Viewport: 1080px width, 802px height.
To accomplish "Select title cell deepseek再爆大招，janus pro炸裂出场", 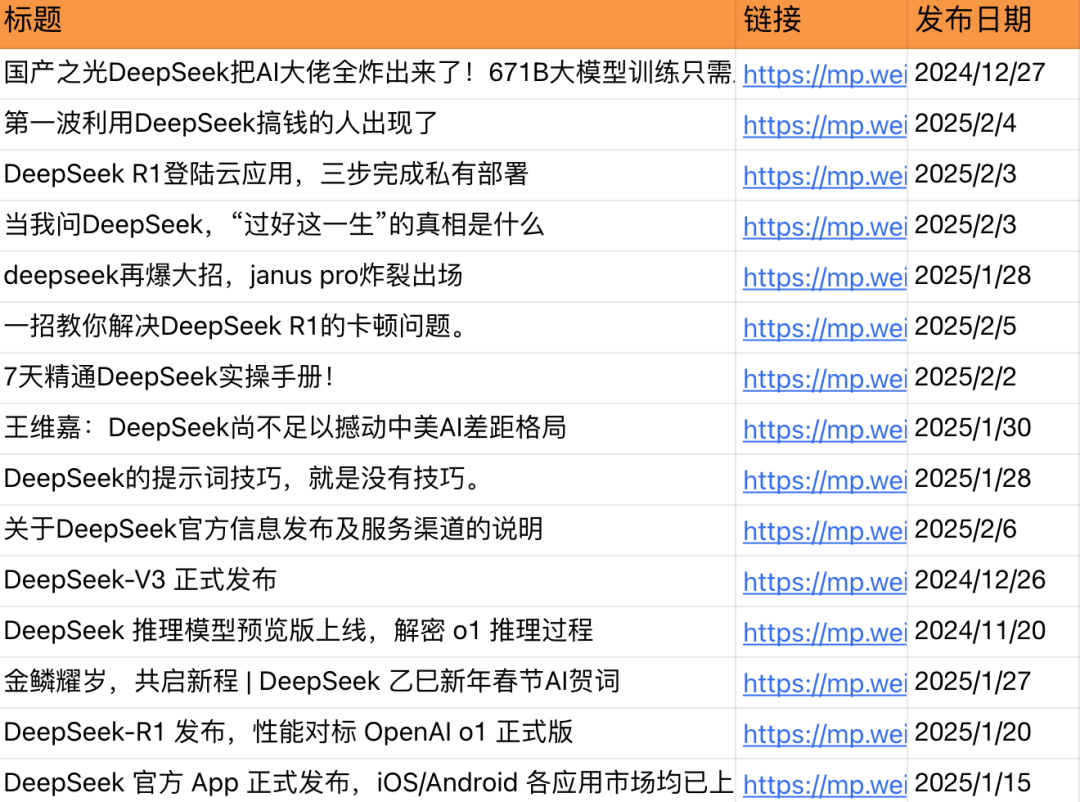I will point(367,276).
